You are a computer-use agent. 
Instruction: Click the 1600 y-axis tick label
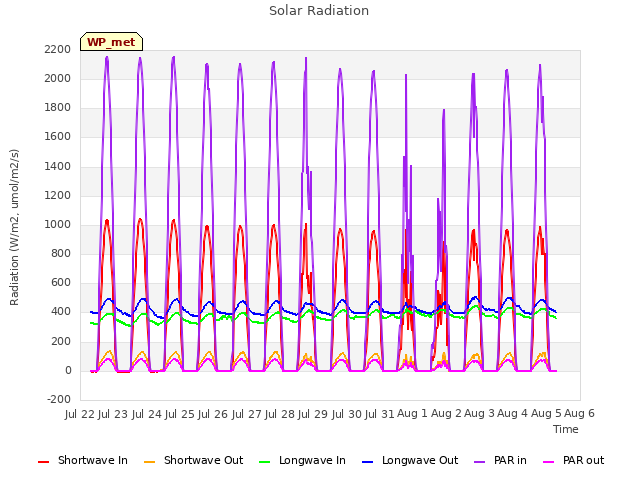coord(58,137)
